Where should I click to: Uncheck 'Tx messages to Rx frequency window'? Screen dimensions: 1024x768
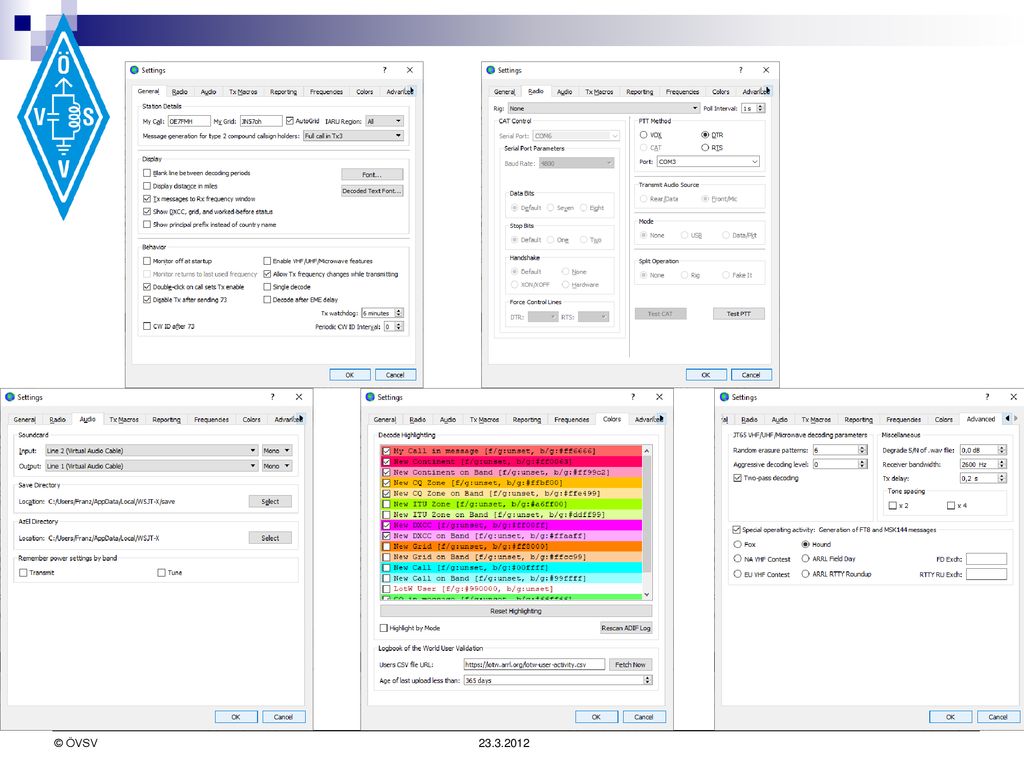coord(147,199)
